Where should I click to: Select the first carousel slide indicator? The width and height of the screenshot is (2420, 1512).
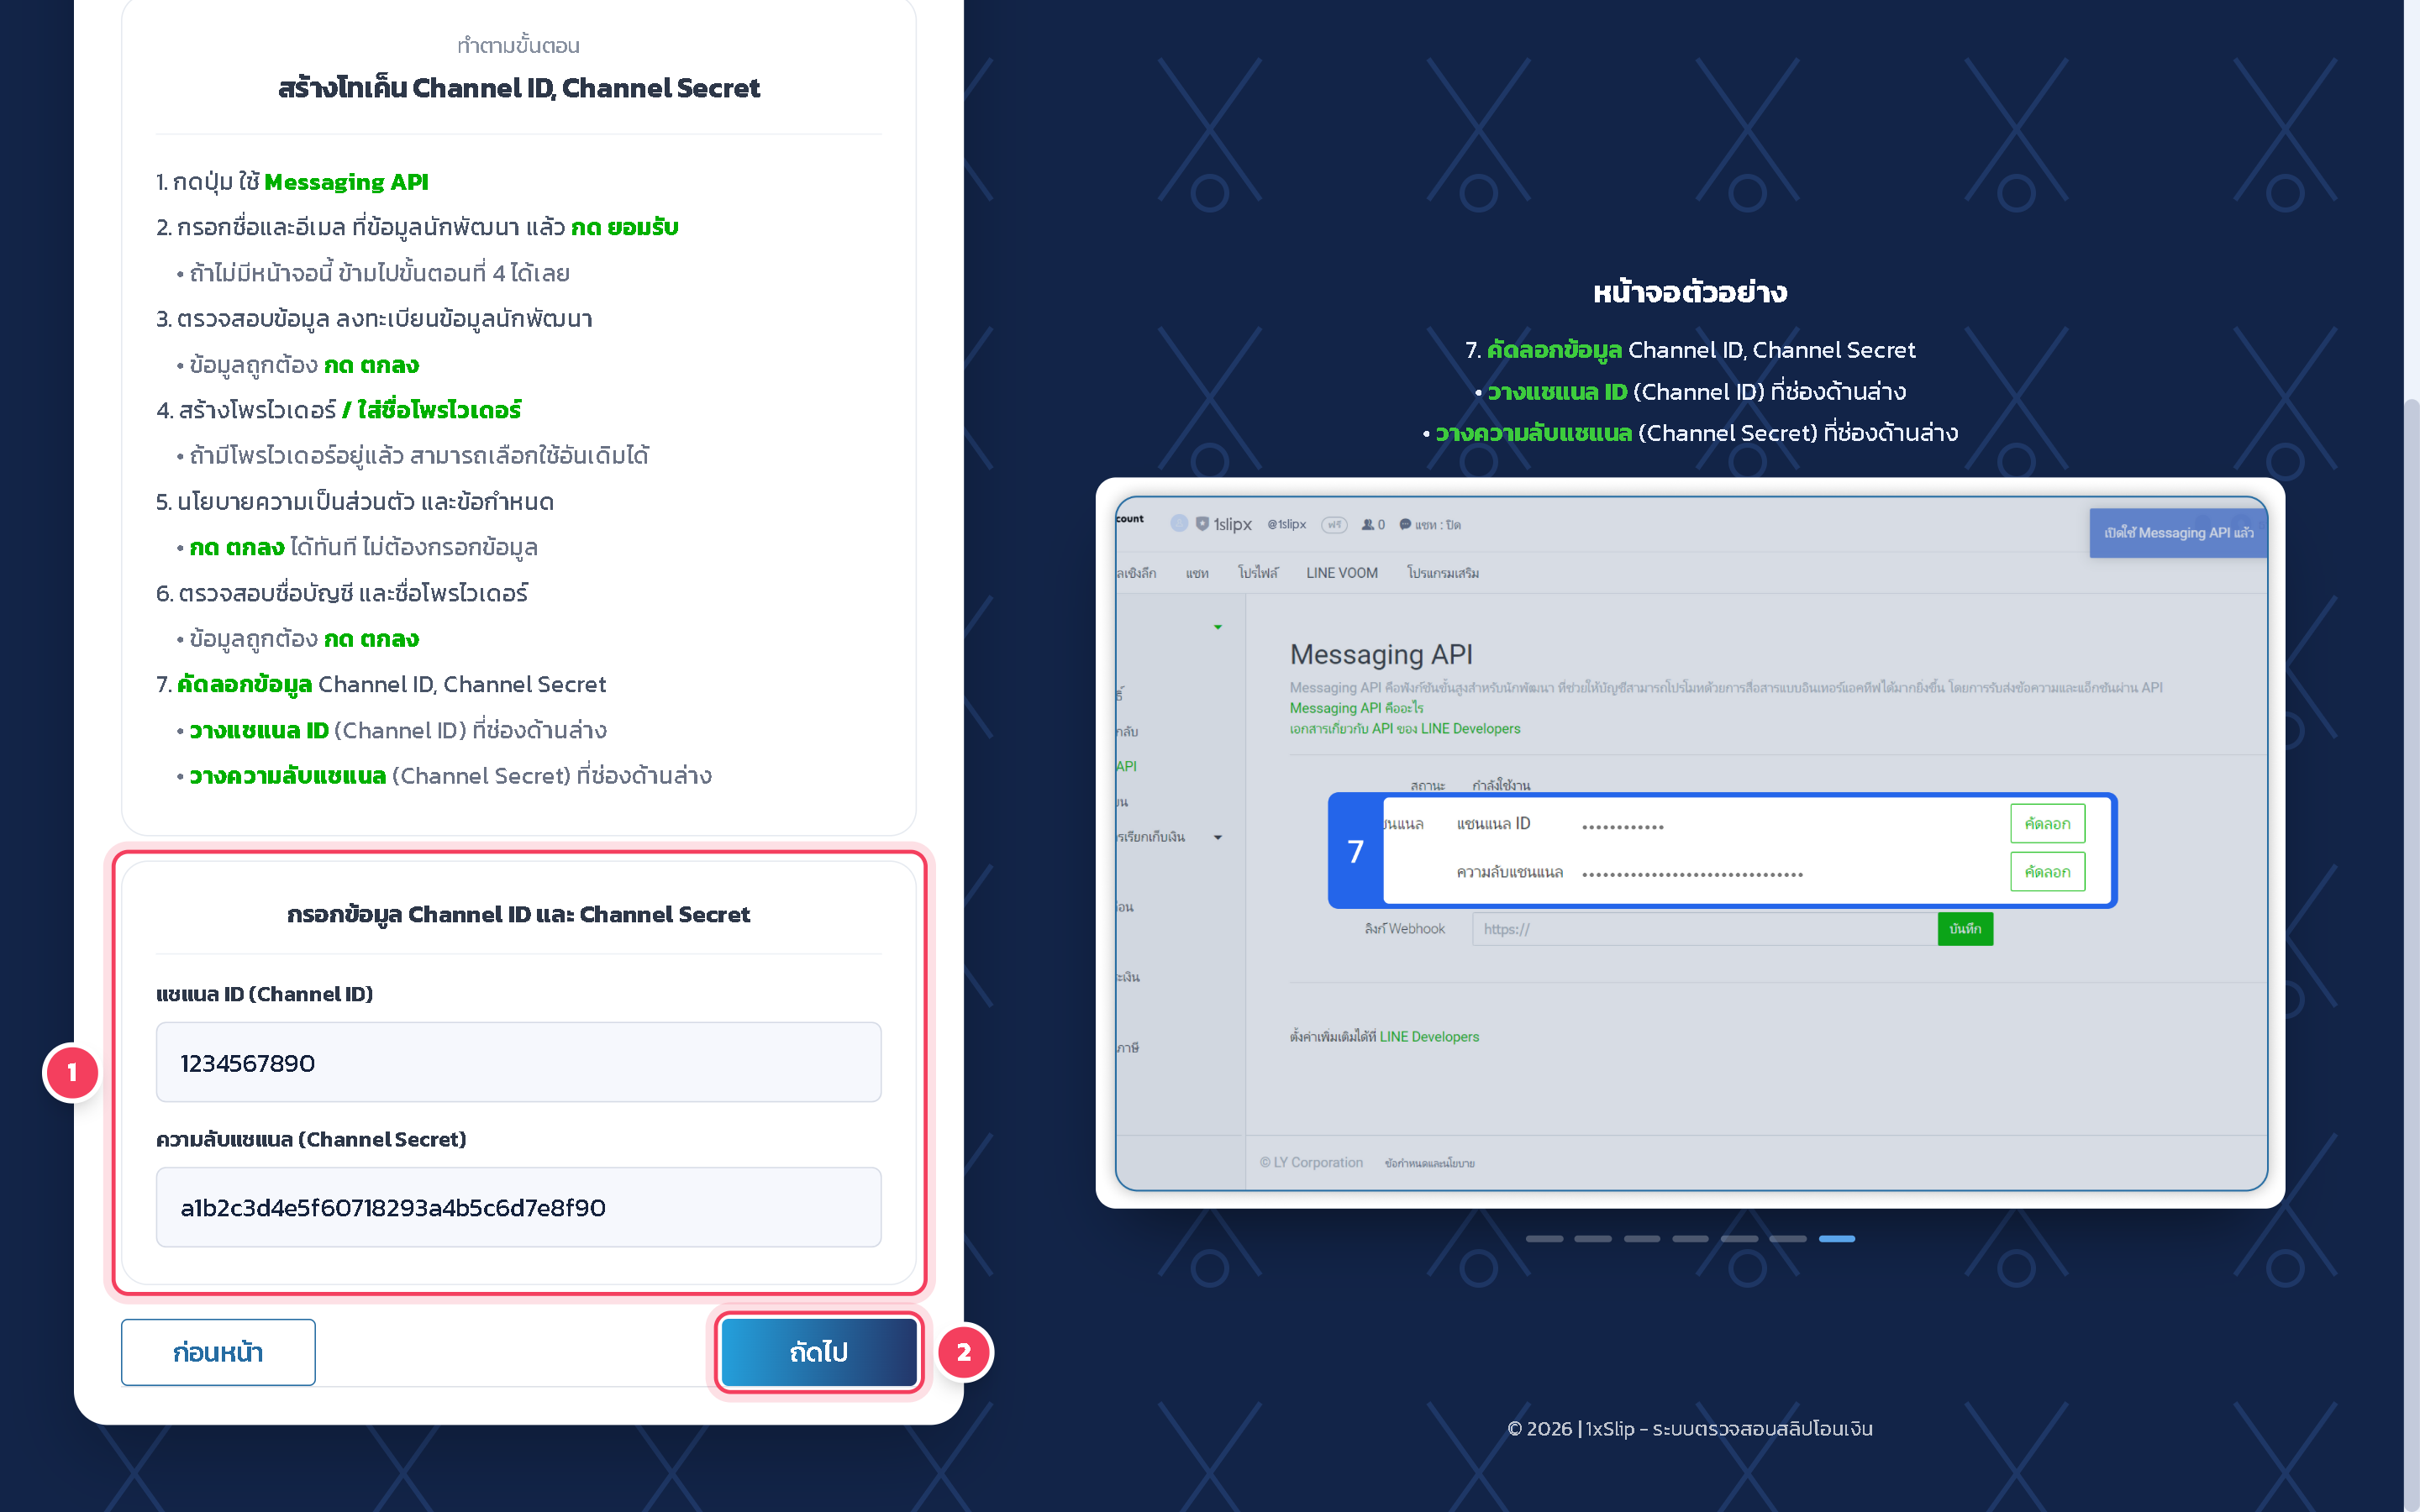pyautogui.click(x=1544, y=1239)
